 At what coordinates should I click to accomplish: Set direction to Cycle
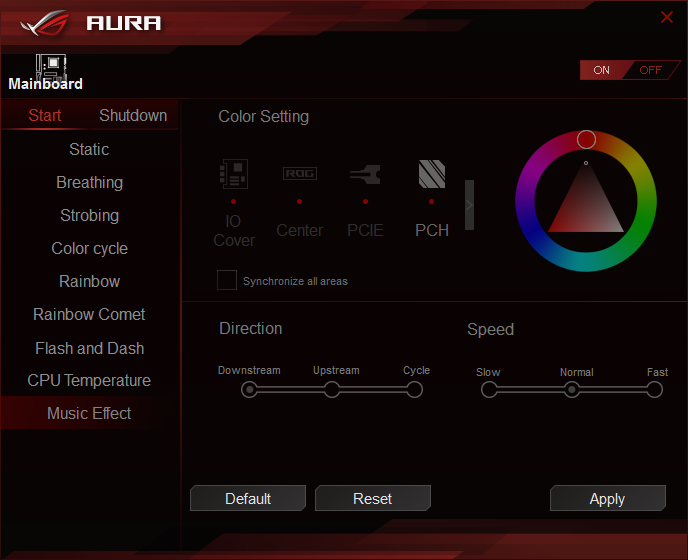[x=414, y=389]
